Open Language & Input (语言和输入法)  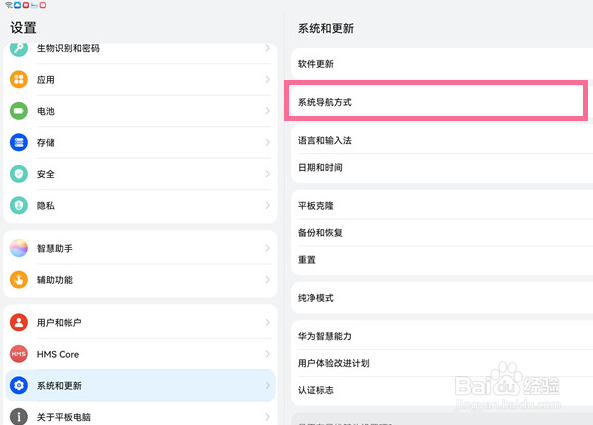pyautogui.click(x=442, y=140)
